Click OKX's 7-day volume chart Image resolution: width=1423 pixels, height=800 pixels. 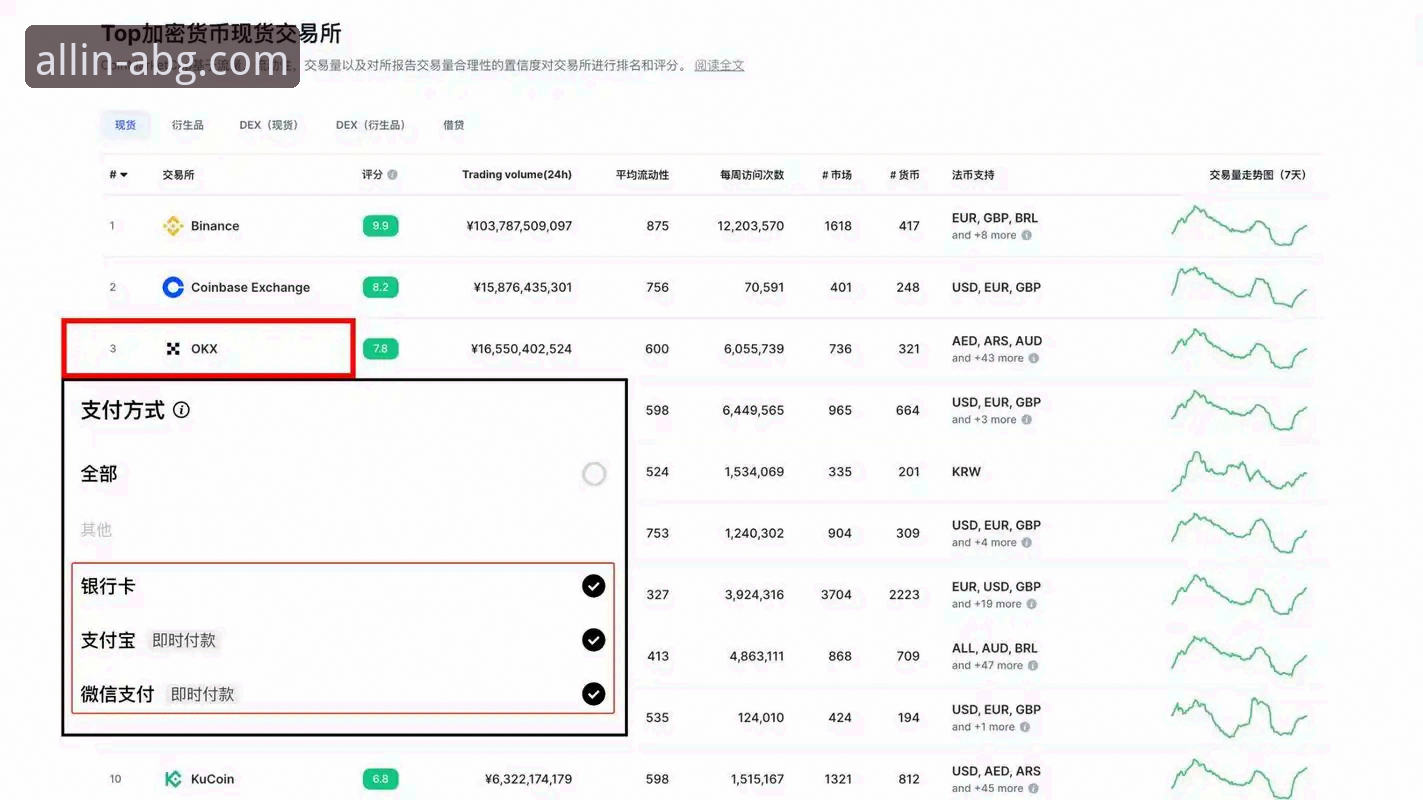[x=1239, y=349]
